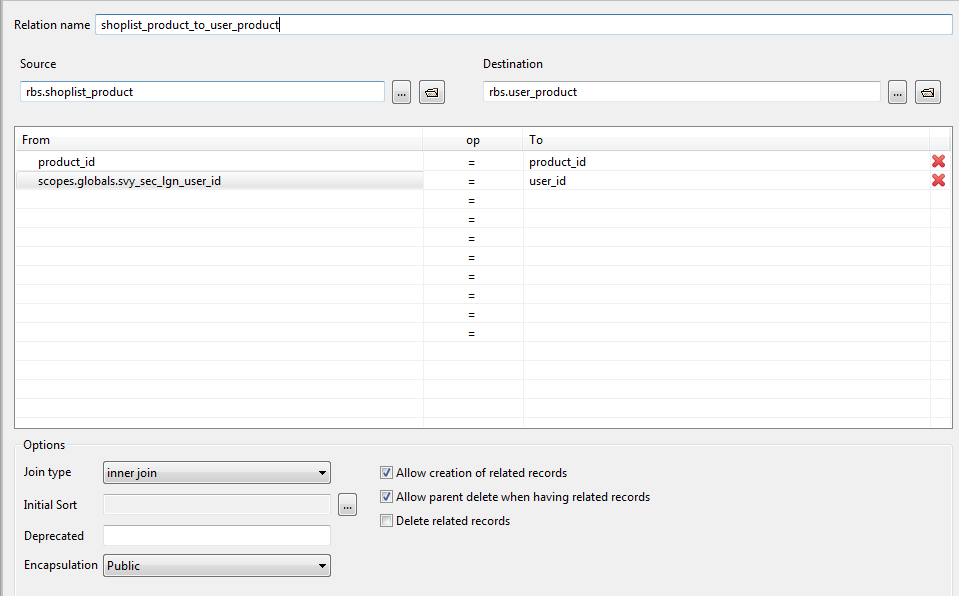The width and height of the screenshot is (959, 596).
Task: Enable Delete related records
Action: tap(387, 521)
